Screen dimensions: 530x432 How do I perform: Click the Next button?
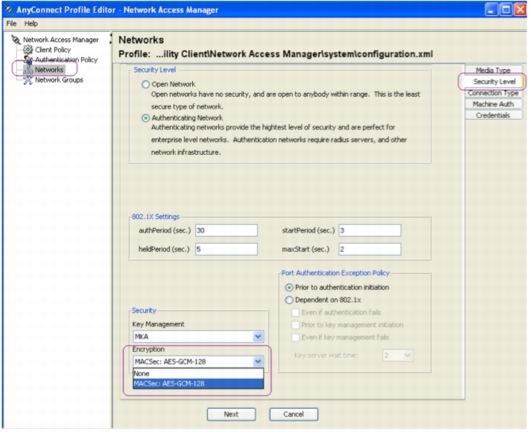click(231, 414)
